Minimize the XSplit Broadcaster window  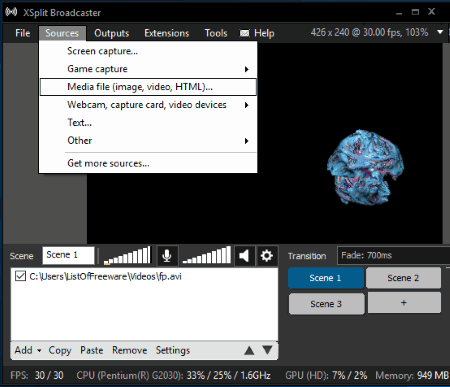tap(399, 13)
